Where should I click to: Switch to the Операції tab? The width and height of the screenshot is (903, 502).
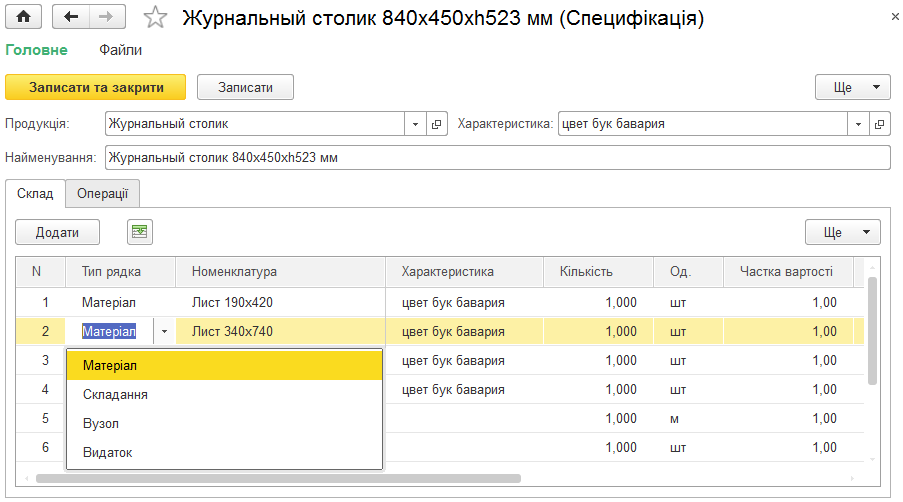click(103, 193)
